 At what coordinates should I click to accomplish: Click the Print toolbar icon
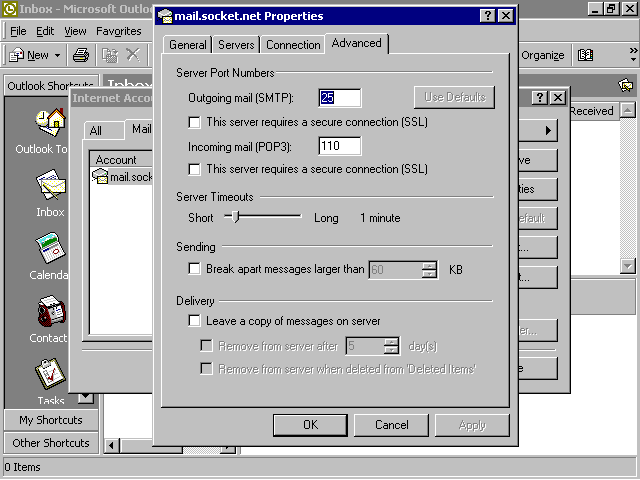[81, 55]
